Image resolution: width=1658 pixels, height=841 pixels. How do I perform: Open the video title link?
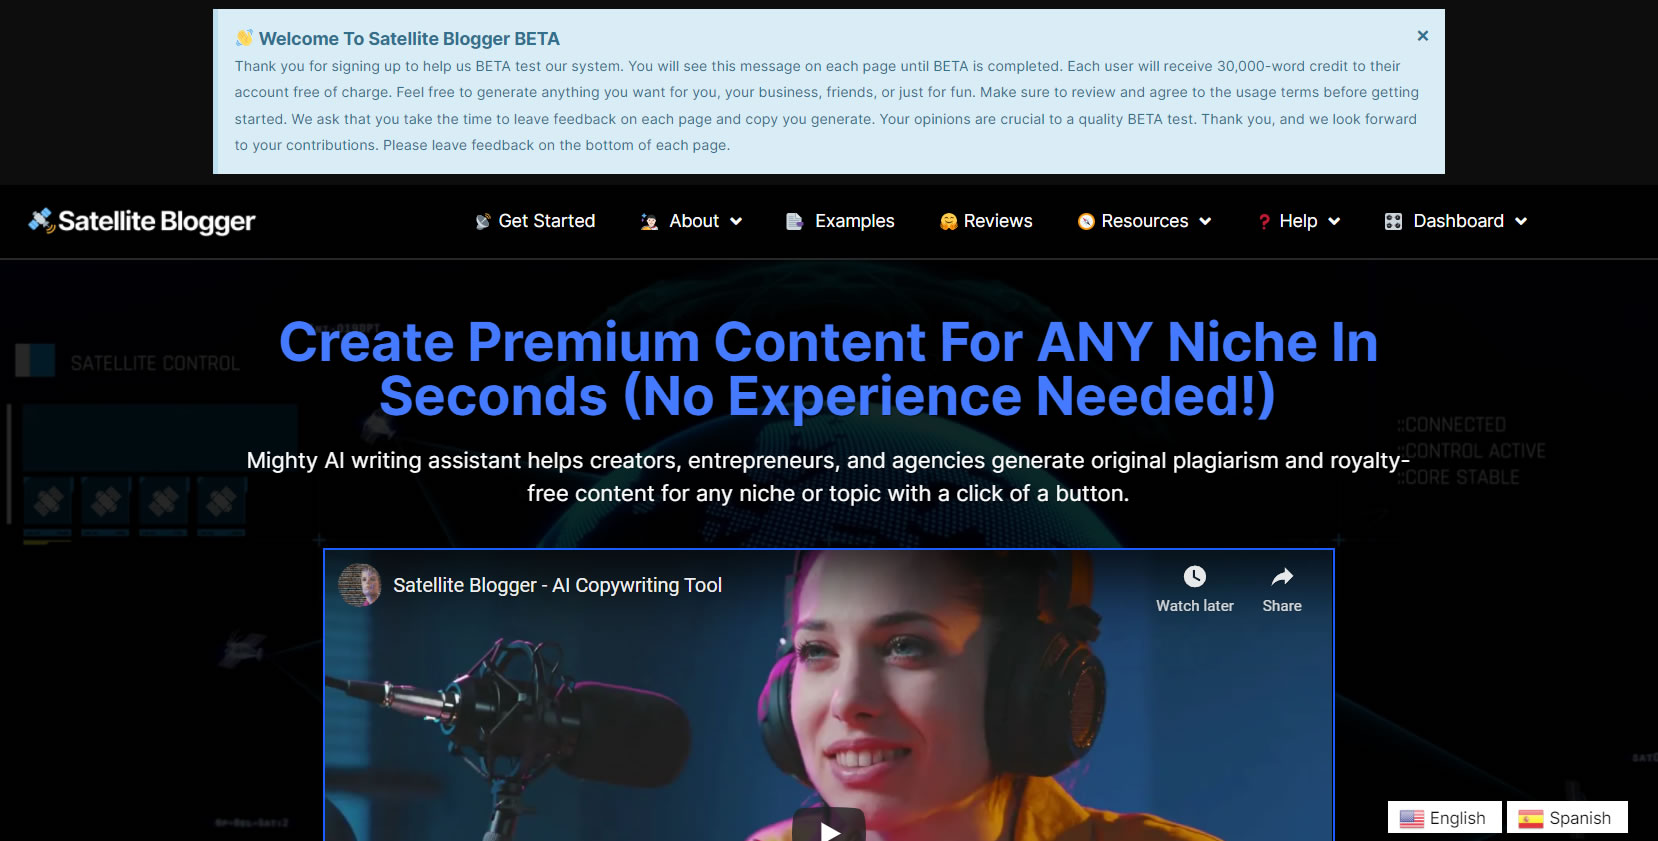(557, 585)
